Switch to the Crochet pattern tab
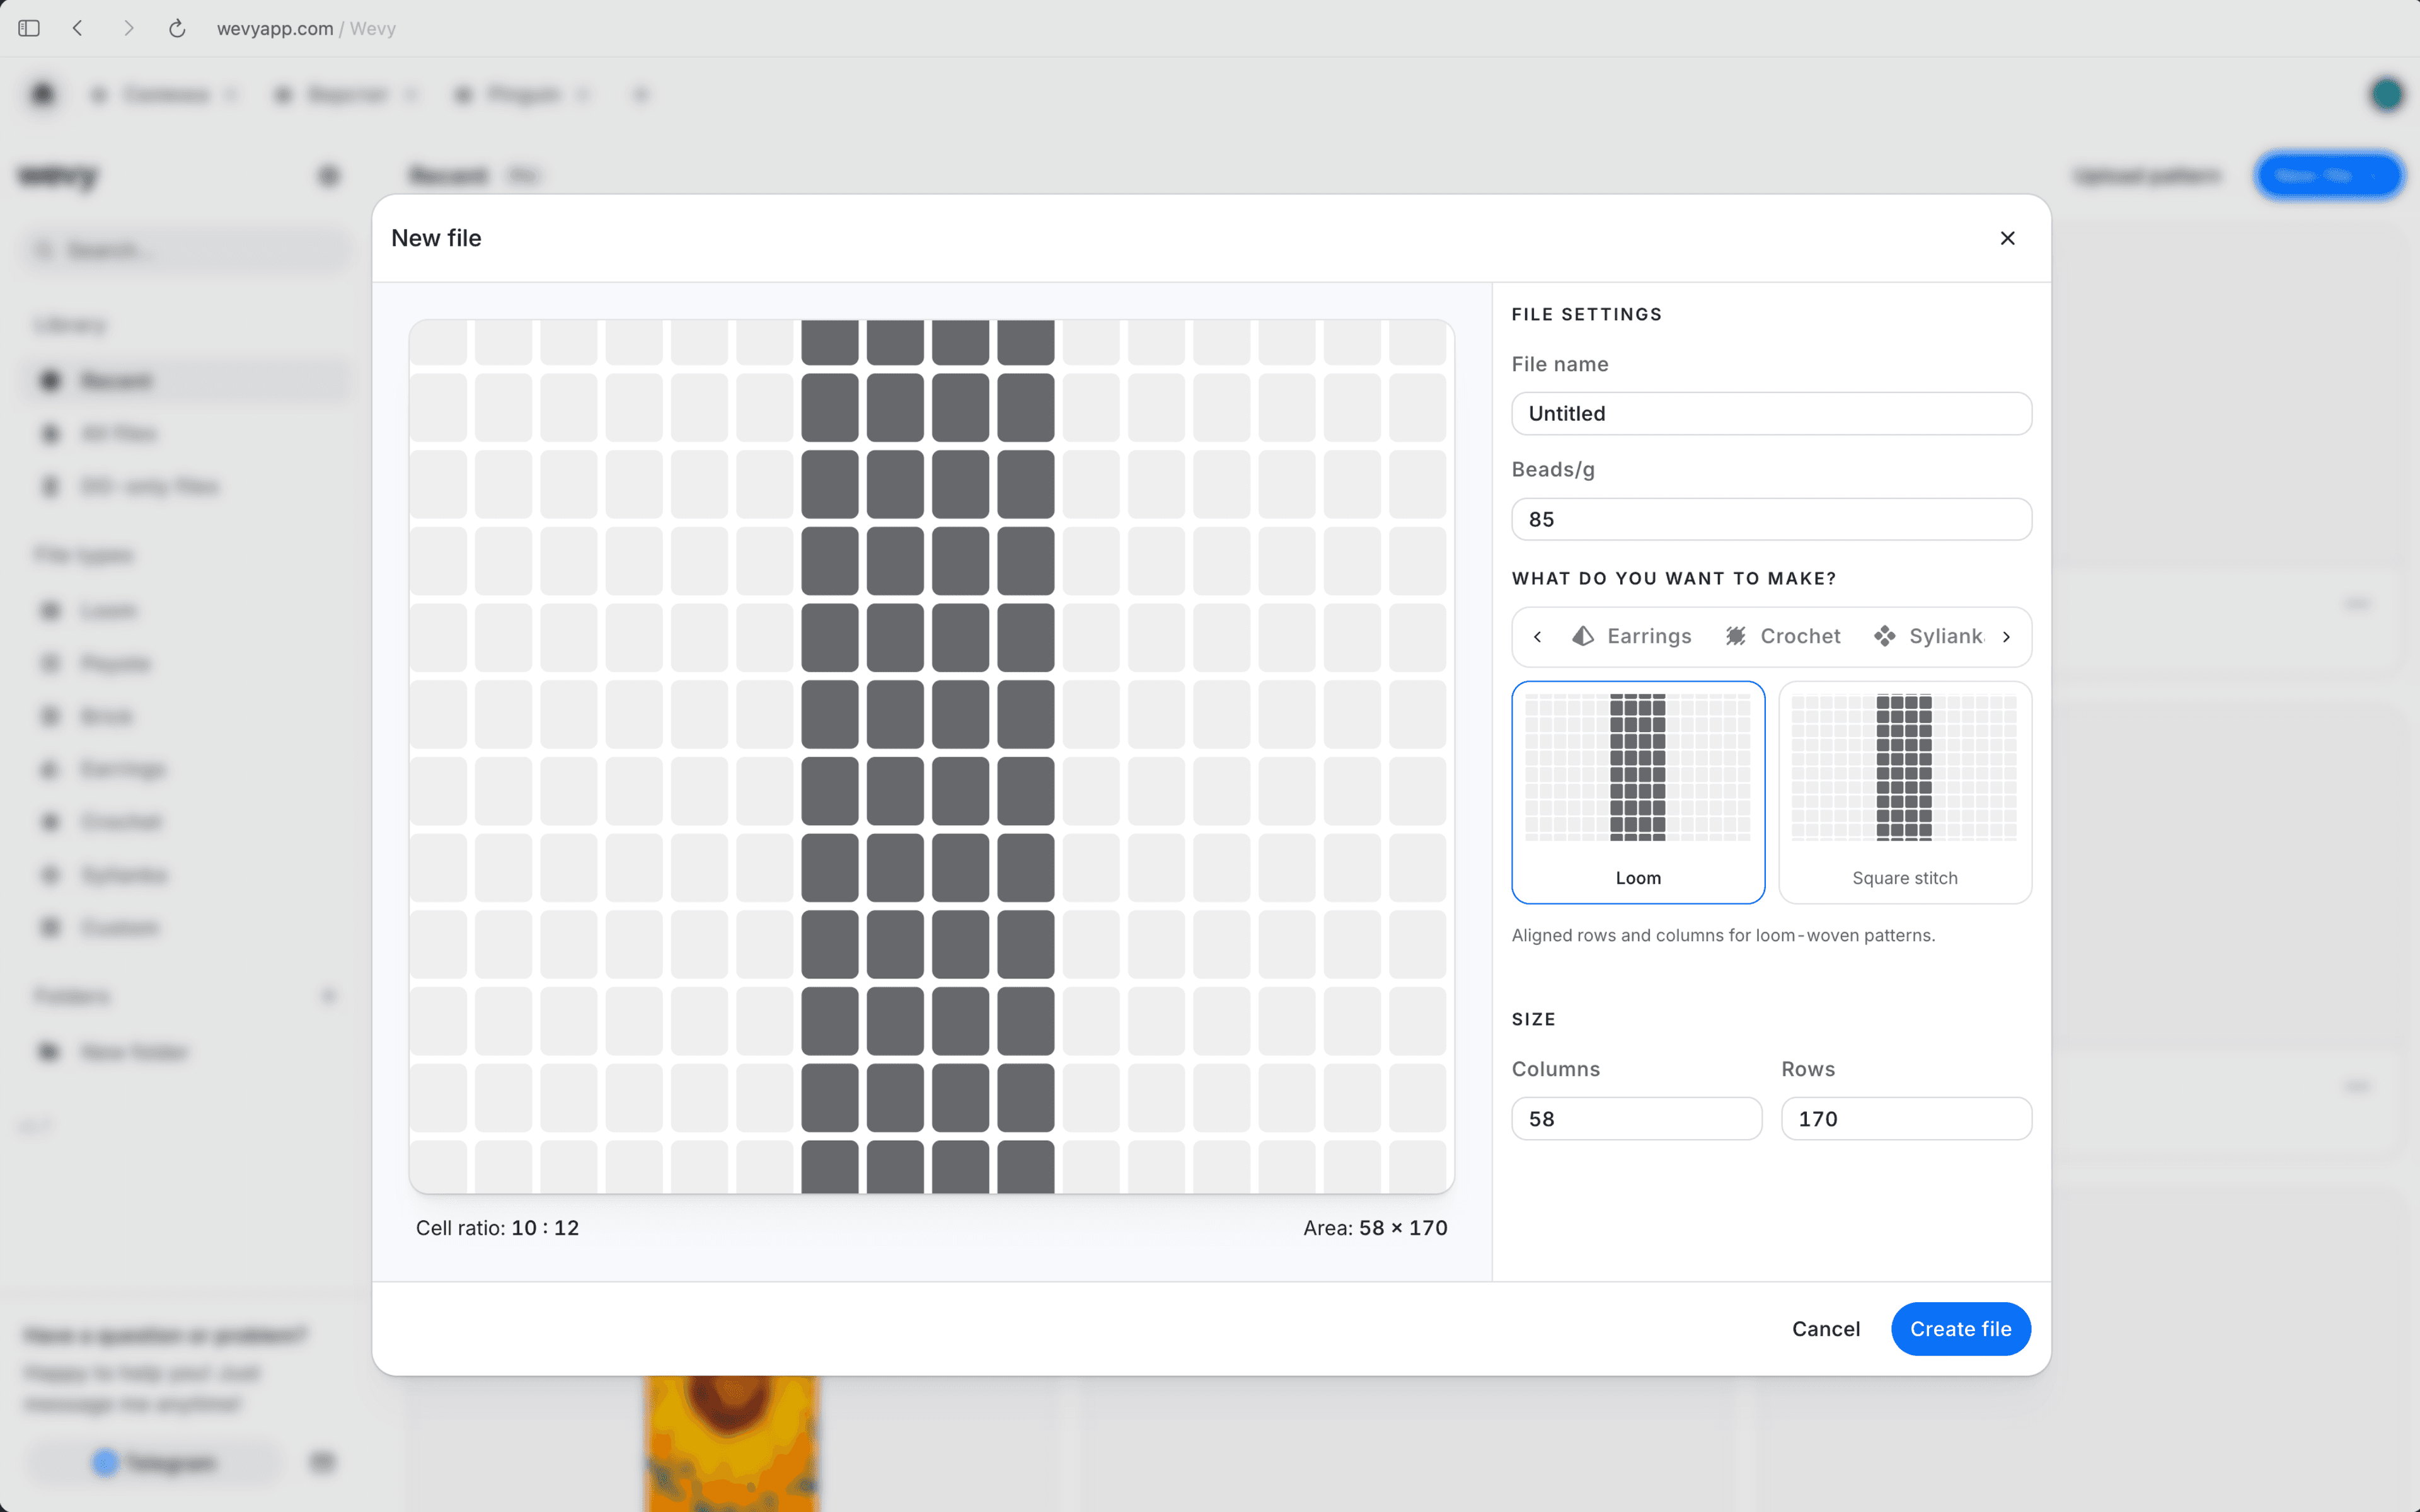 [1783, 636]
